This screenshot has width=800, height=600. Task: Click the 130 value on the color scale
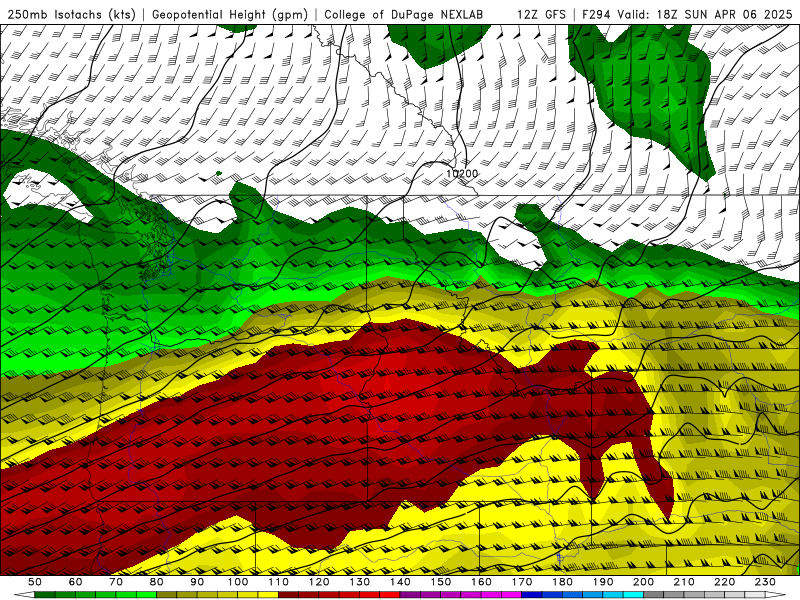pos(360,582)
